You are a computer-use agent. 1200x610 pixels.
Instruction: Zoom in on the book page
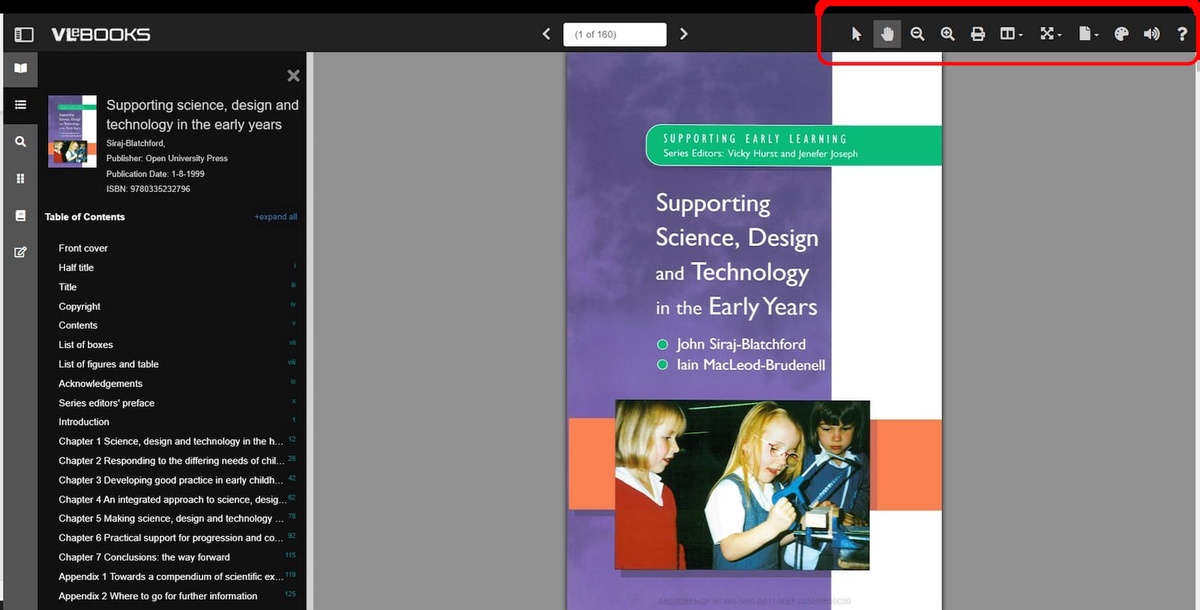coord(947,33)
